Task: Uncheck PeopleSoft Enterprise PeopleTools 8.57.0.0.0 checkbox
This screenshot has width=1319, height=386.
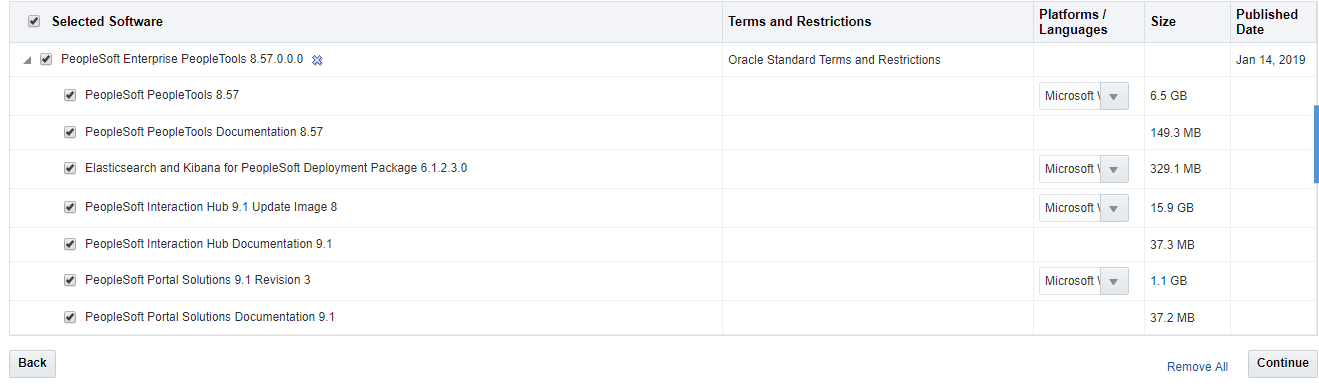Action: [x=46, y=60]
